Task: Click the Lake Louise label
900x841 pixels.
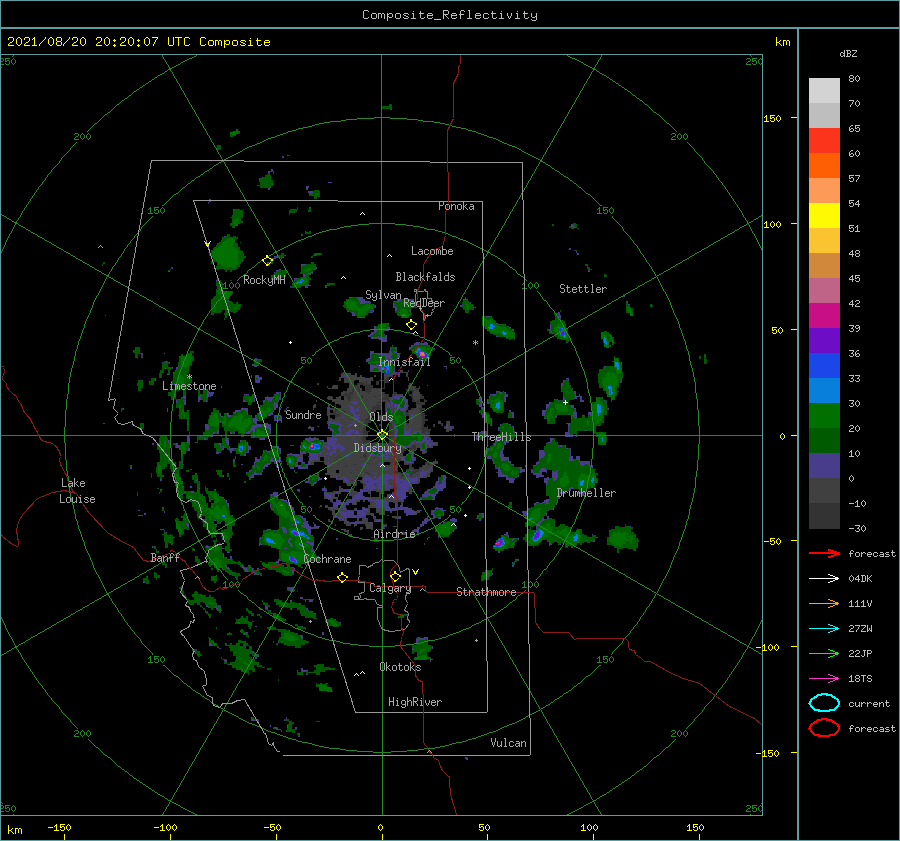Action: tap(77, 491)
